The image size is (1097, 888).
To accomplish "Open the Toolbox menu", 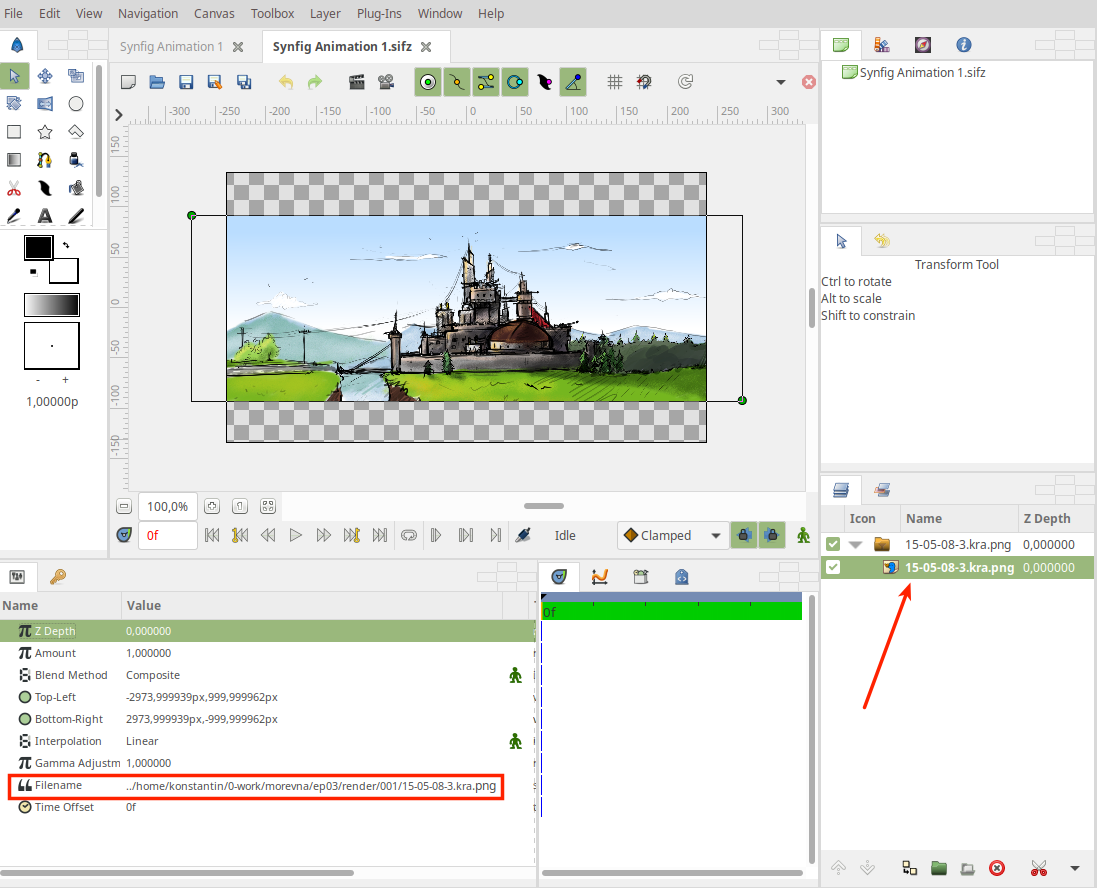I will pyautogui.click(x=272, y=13).
